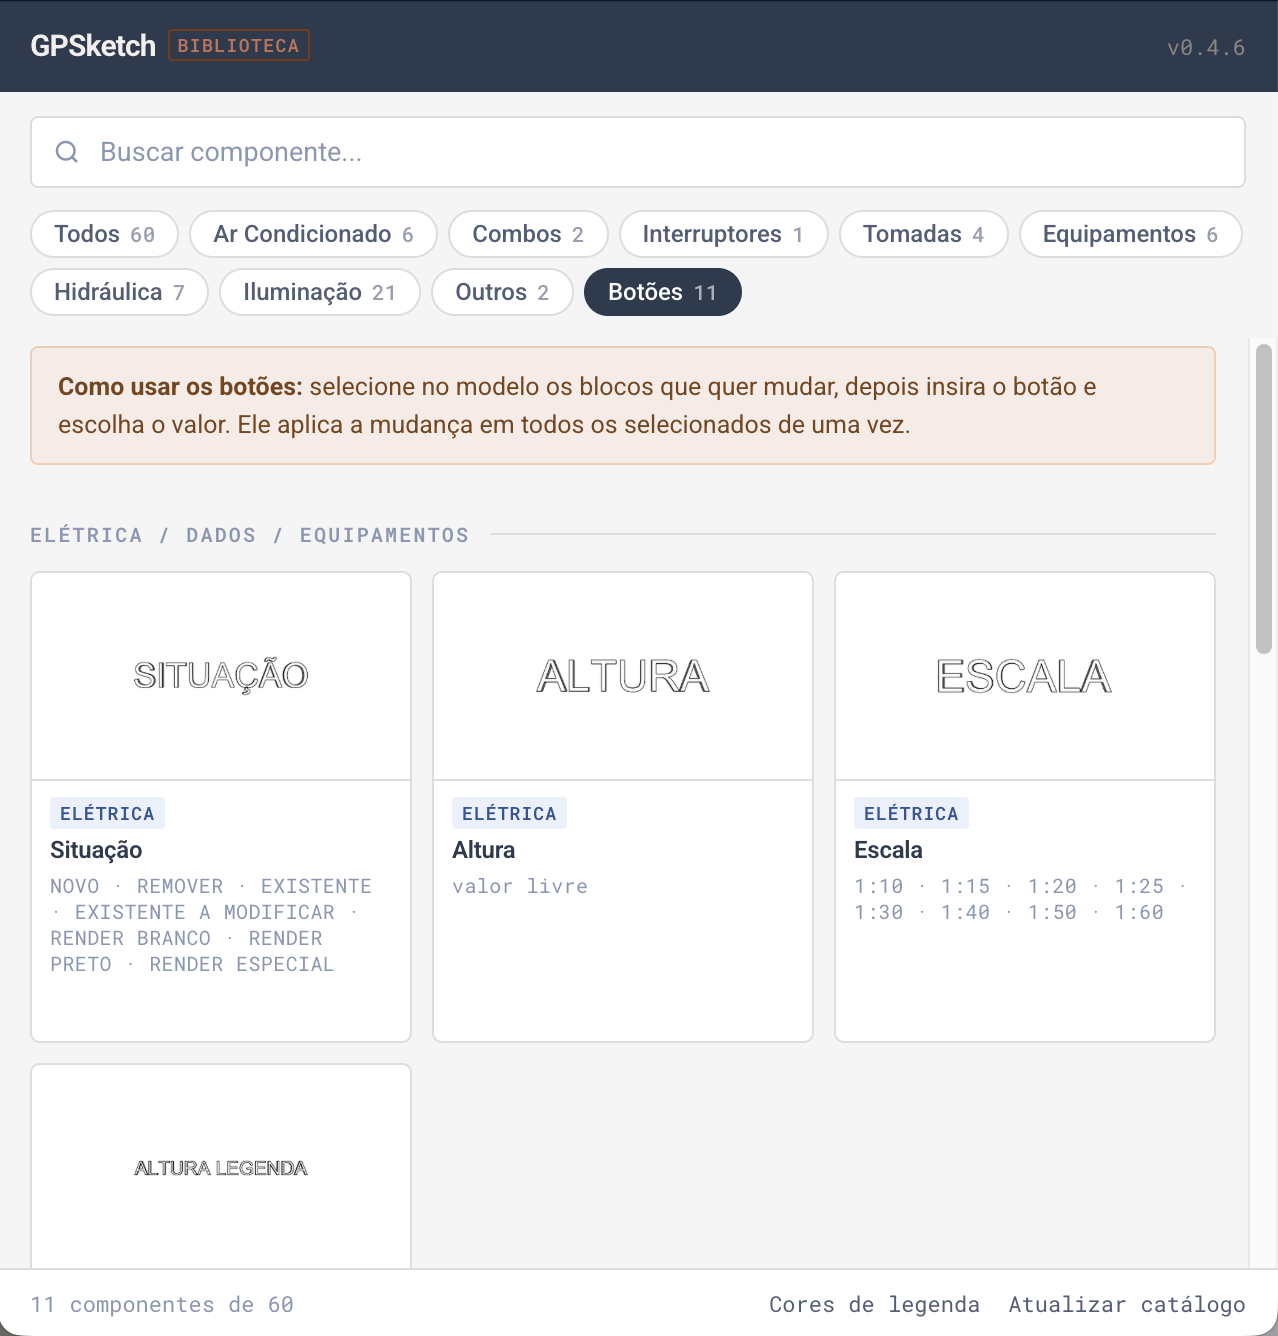Show the Interruptores category
Screen dimensions: 1278x1336
[724, 234]
